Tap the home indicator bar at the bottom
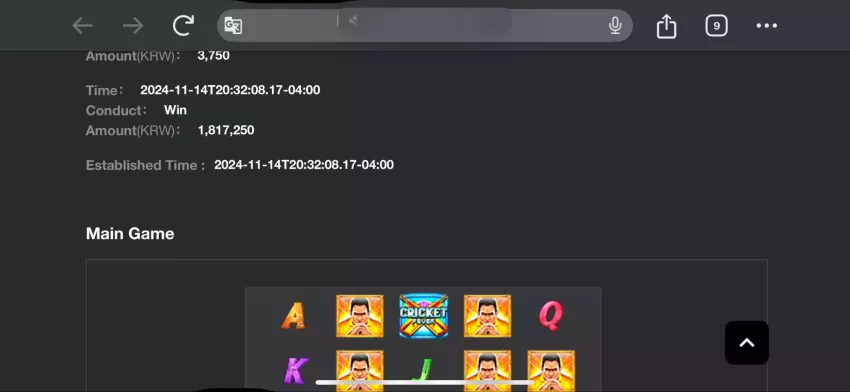The image size is (850, 392). click(x=424, y=383)
